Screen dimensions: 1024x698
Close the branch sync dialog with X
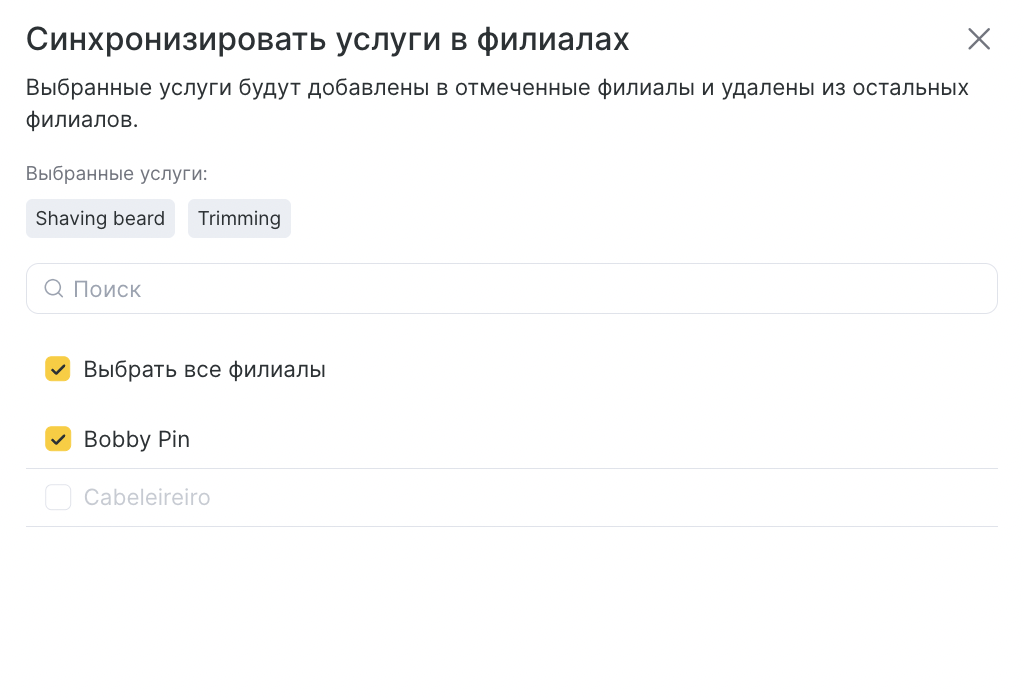[978, 39]
